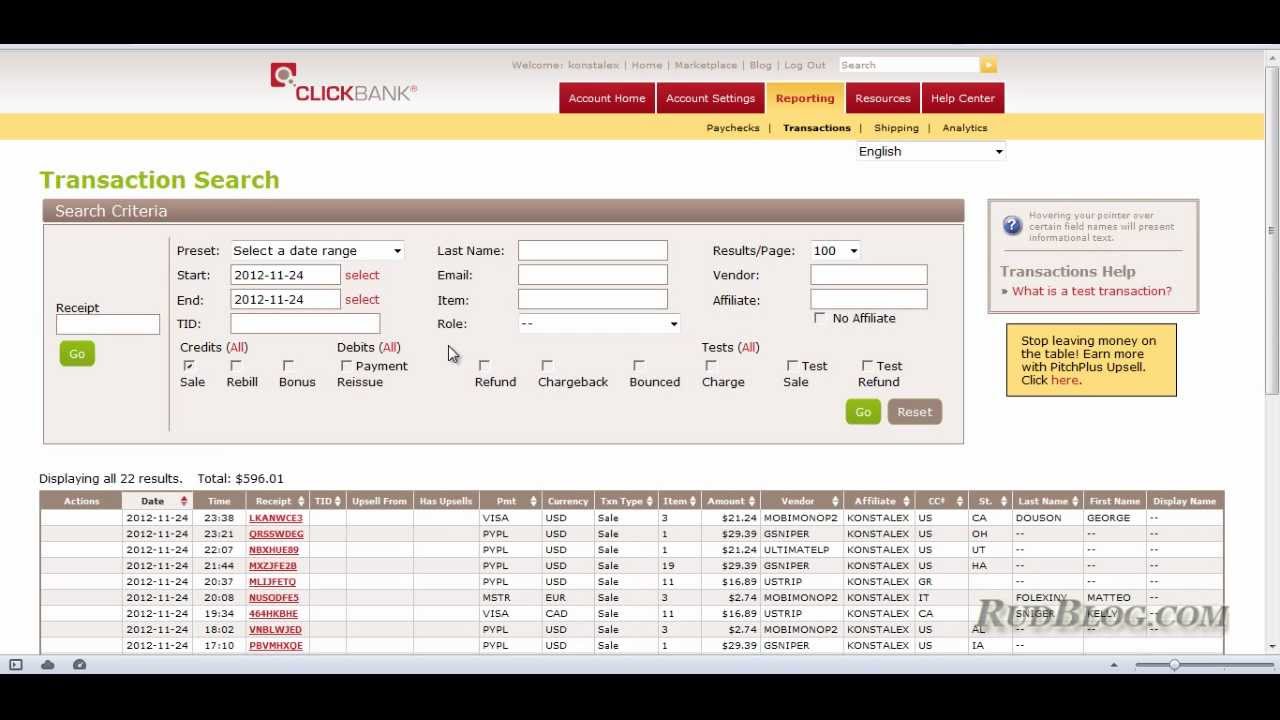Check the Bonus checkbox
Viewport: 1280px width, 720px height.
[288, 366]
